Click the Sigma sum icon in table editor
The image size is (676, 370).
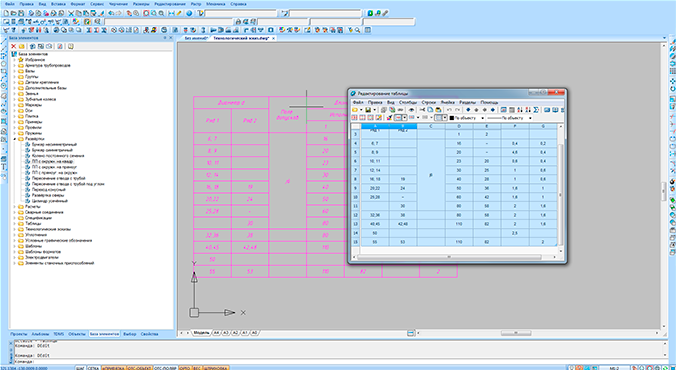click(x=536, y=110)
